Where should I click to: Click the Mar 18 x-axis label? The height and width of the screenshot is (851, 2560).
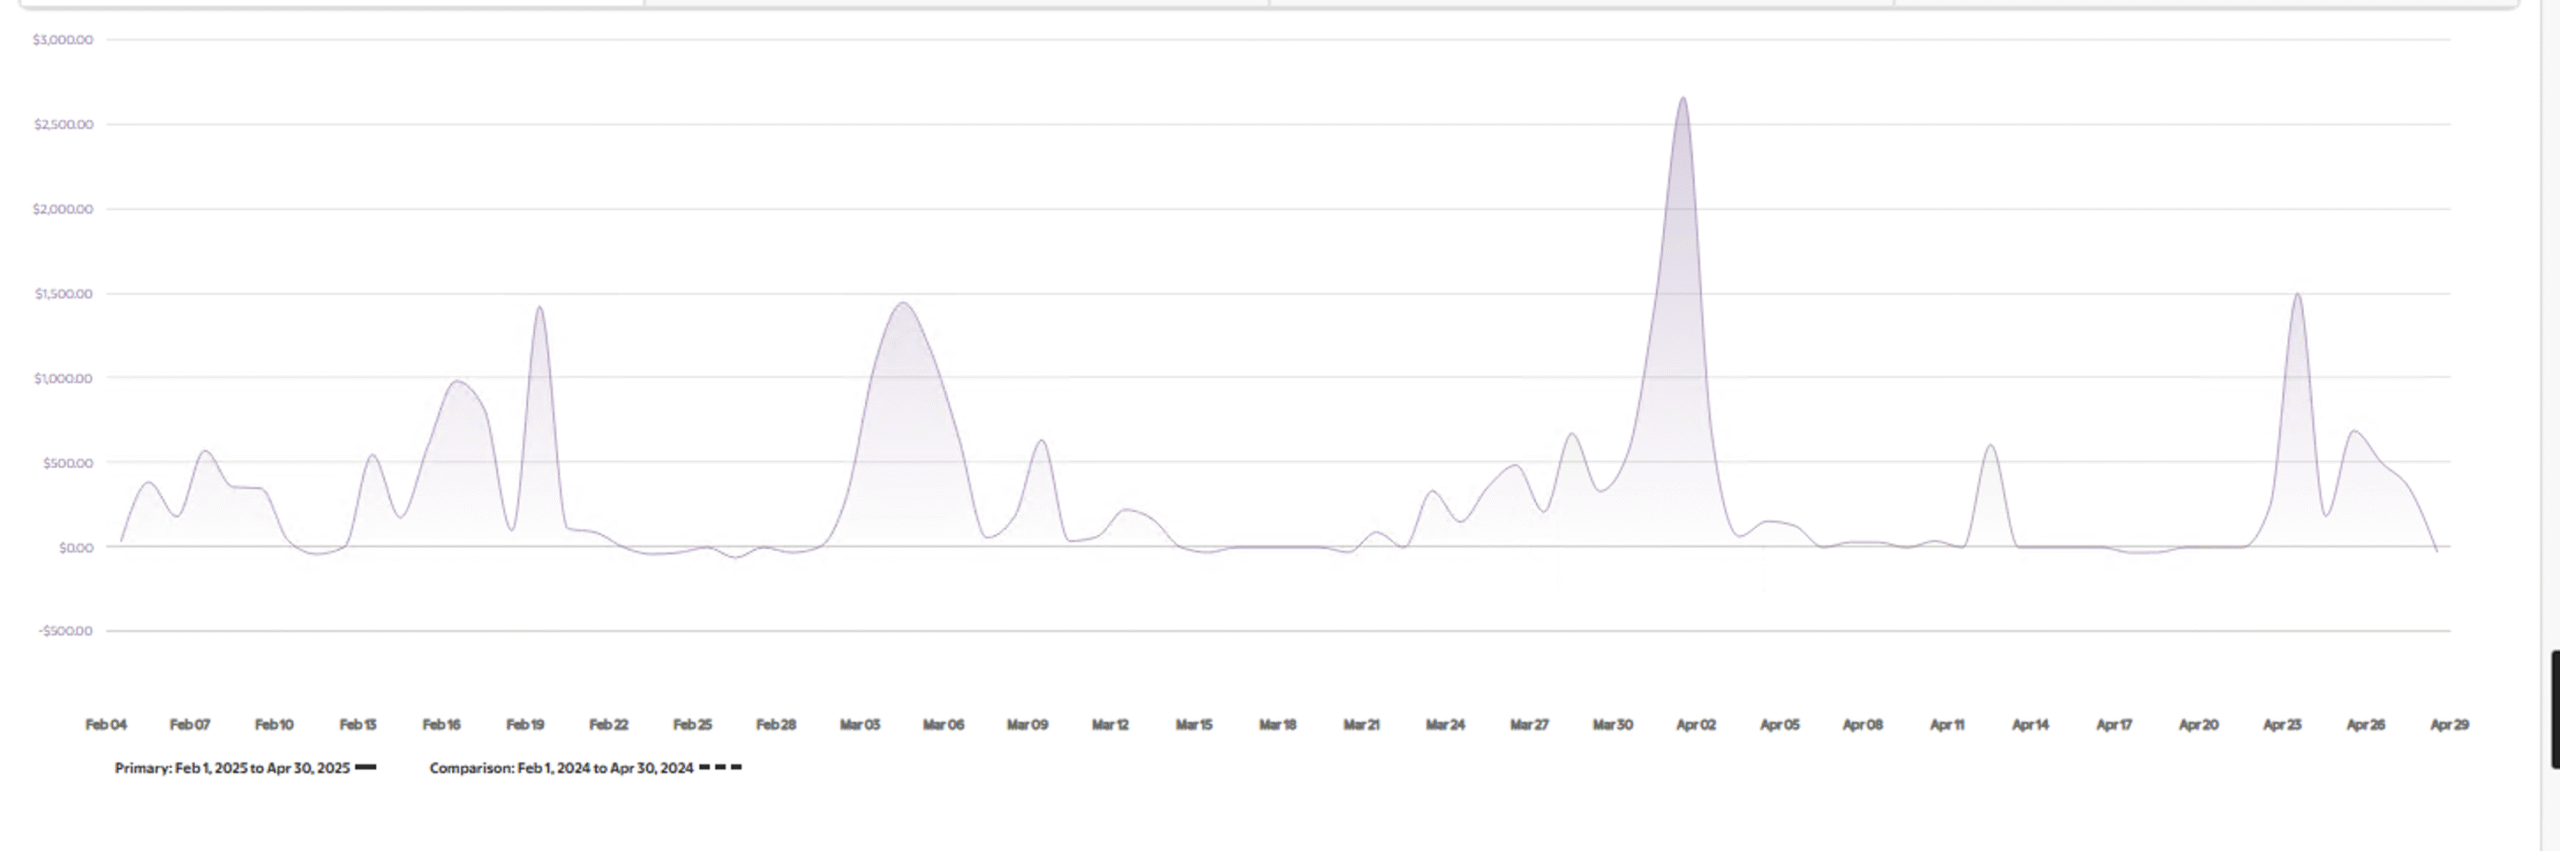1277,725
